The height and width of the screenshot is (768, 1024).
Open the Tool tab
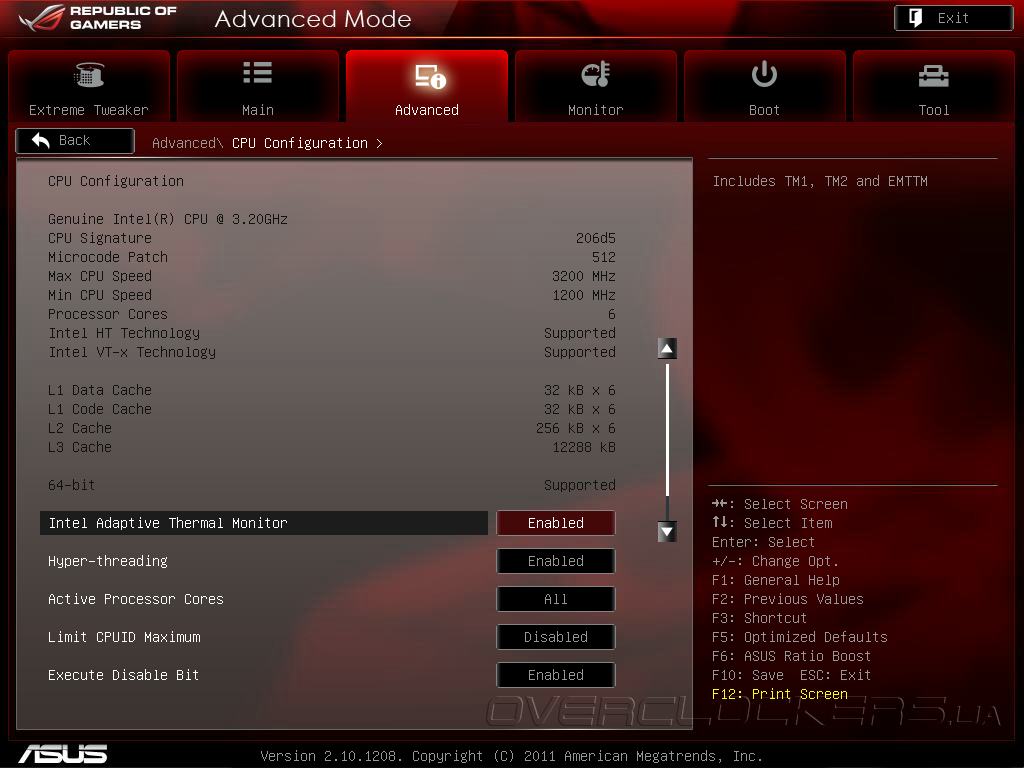[934, 86]
